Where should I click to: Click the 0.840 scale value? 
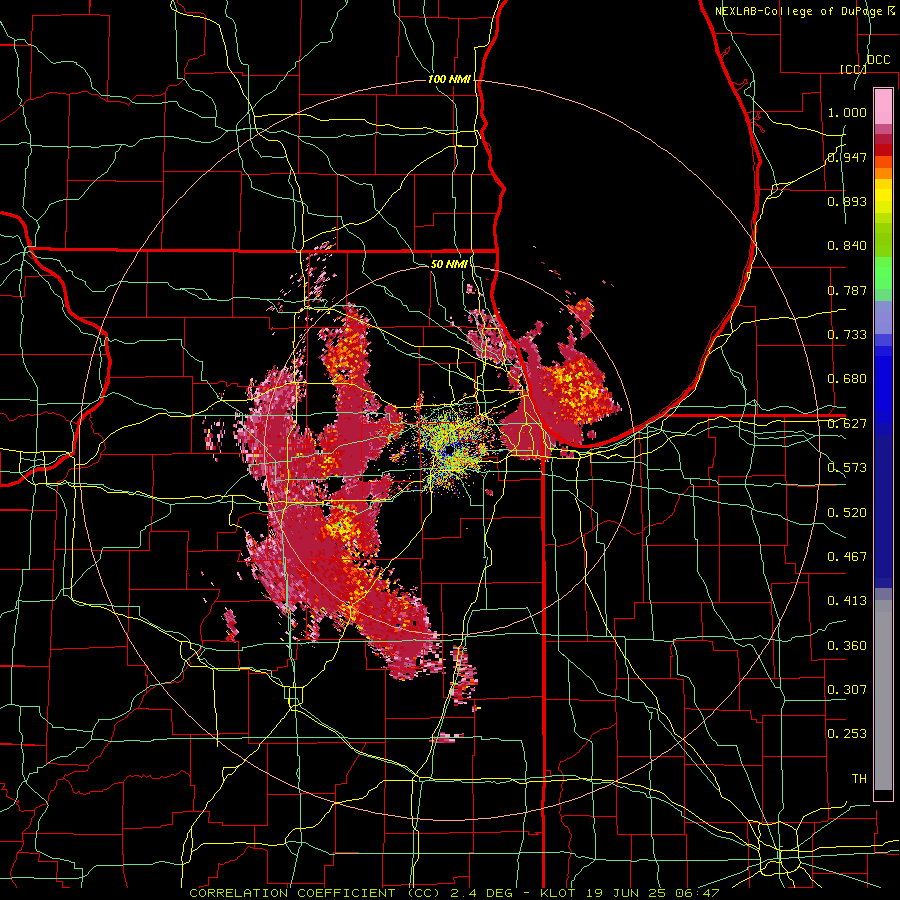click(x=847, y=246)
